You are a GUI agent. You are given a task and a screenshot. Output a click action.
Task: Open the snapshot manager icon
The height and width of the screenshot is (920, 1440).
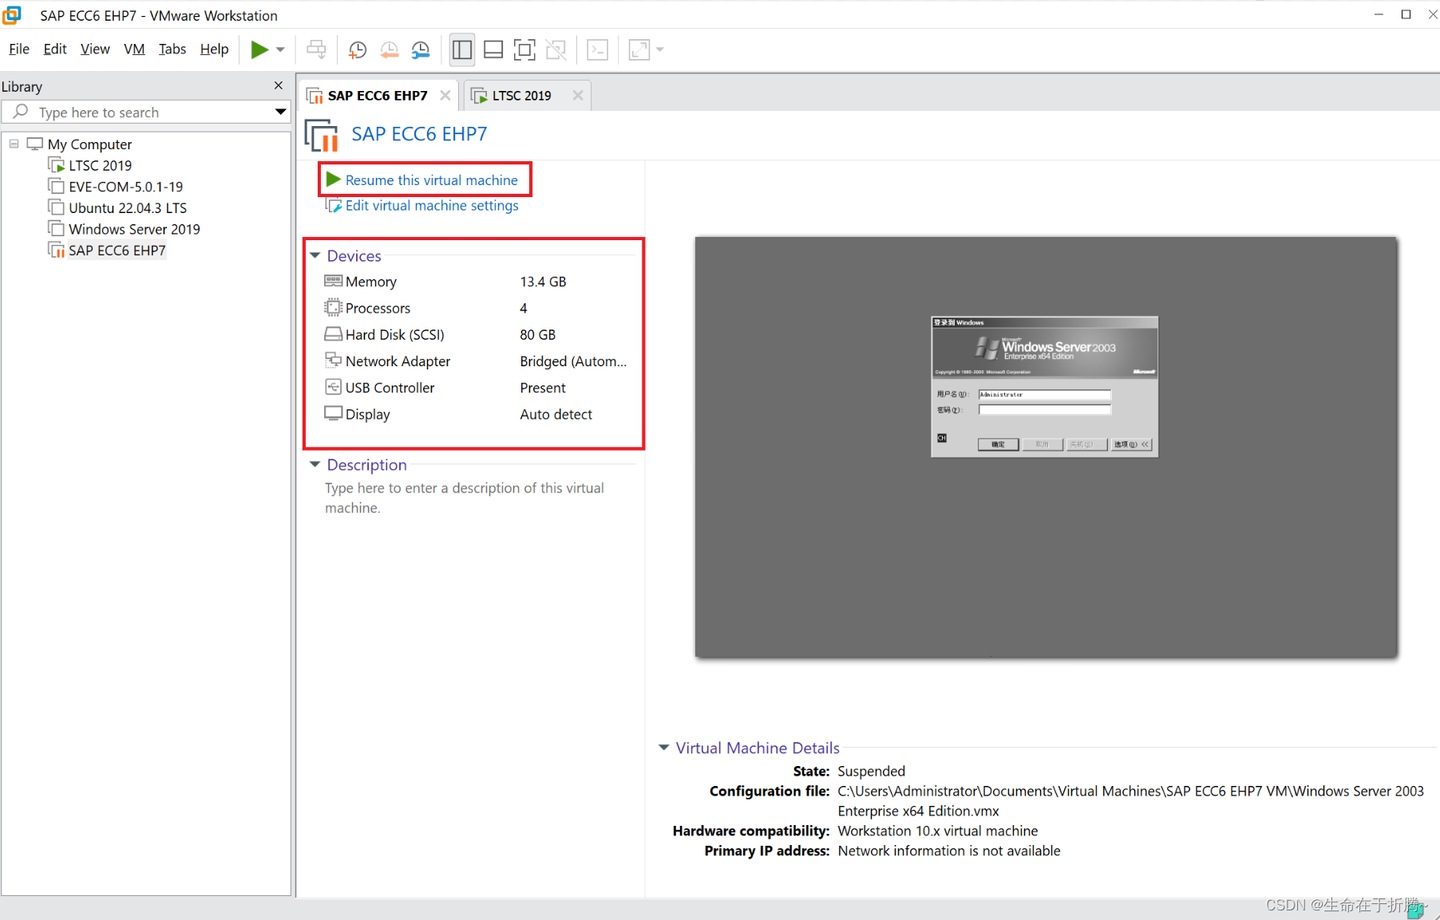[x=421, y=49]
